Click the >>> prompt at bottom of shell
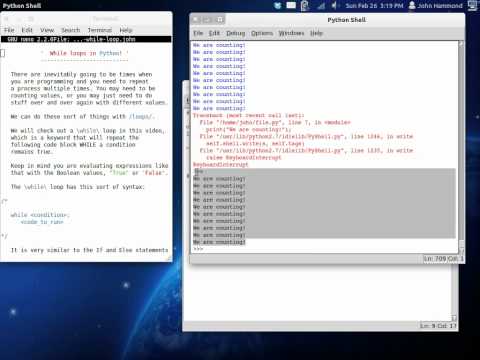Screen dimensions: 480x360 pos(198,249)
